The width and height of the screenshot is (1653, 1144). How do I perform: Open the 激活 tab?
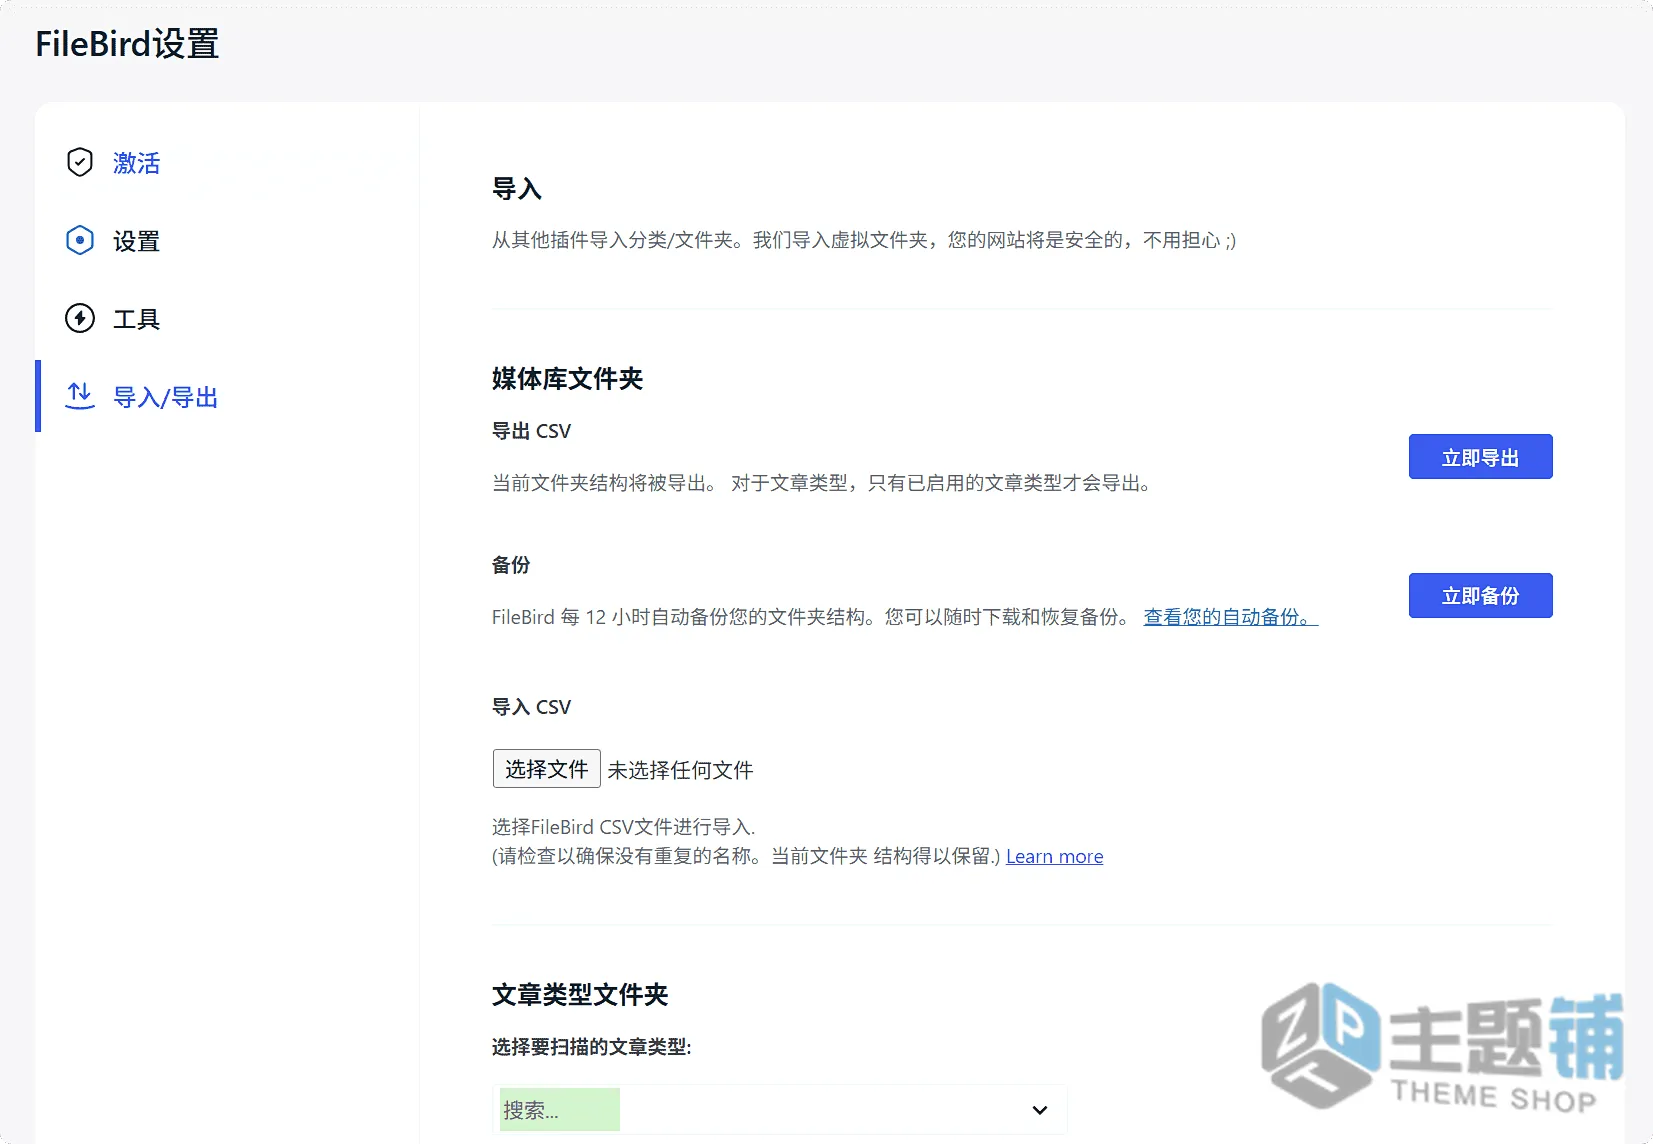point(136,162)
